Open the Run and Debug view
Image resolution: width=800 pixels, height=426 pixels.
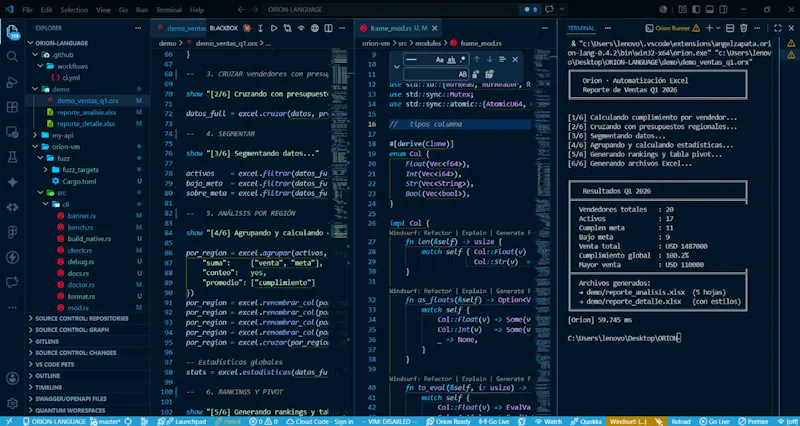12,82
